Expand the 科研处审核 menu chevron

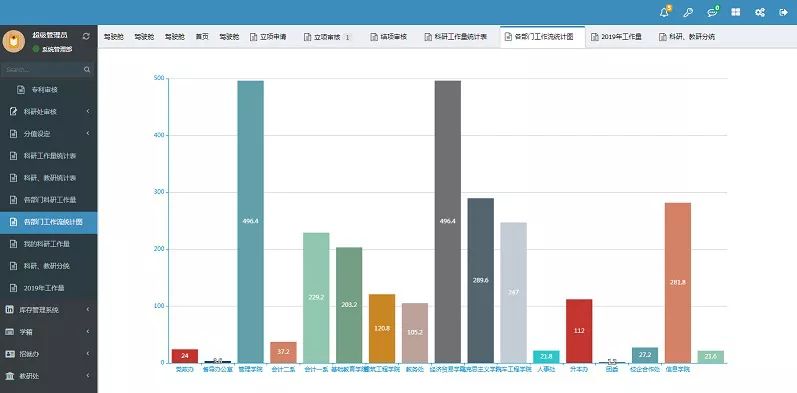87,111
